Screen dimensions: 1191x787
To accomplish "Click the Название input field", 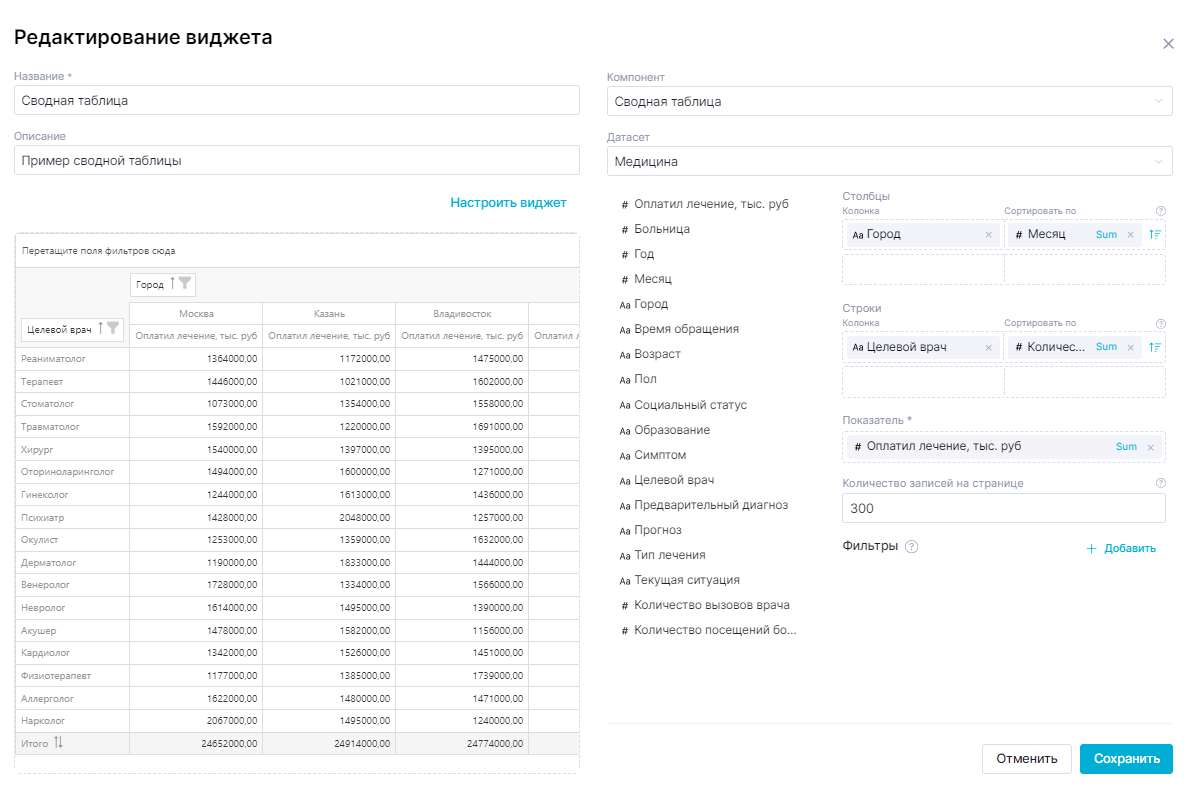I will (x=296, y=100).
